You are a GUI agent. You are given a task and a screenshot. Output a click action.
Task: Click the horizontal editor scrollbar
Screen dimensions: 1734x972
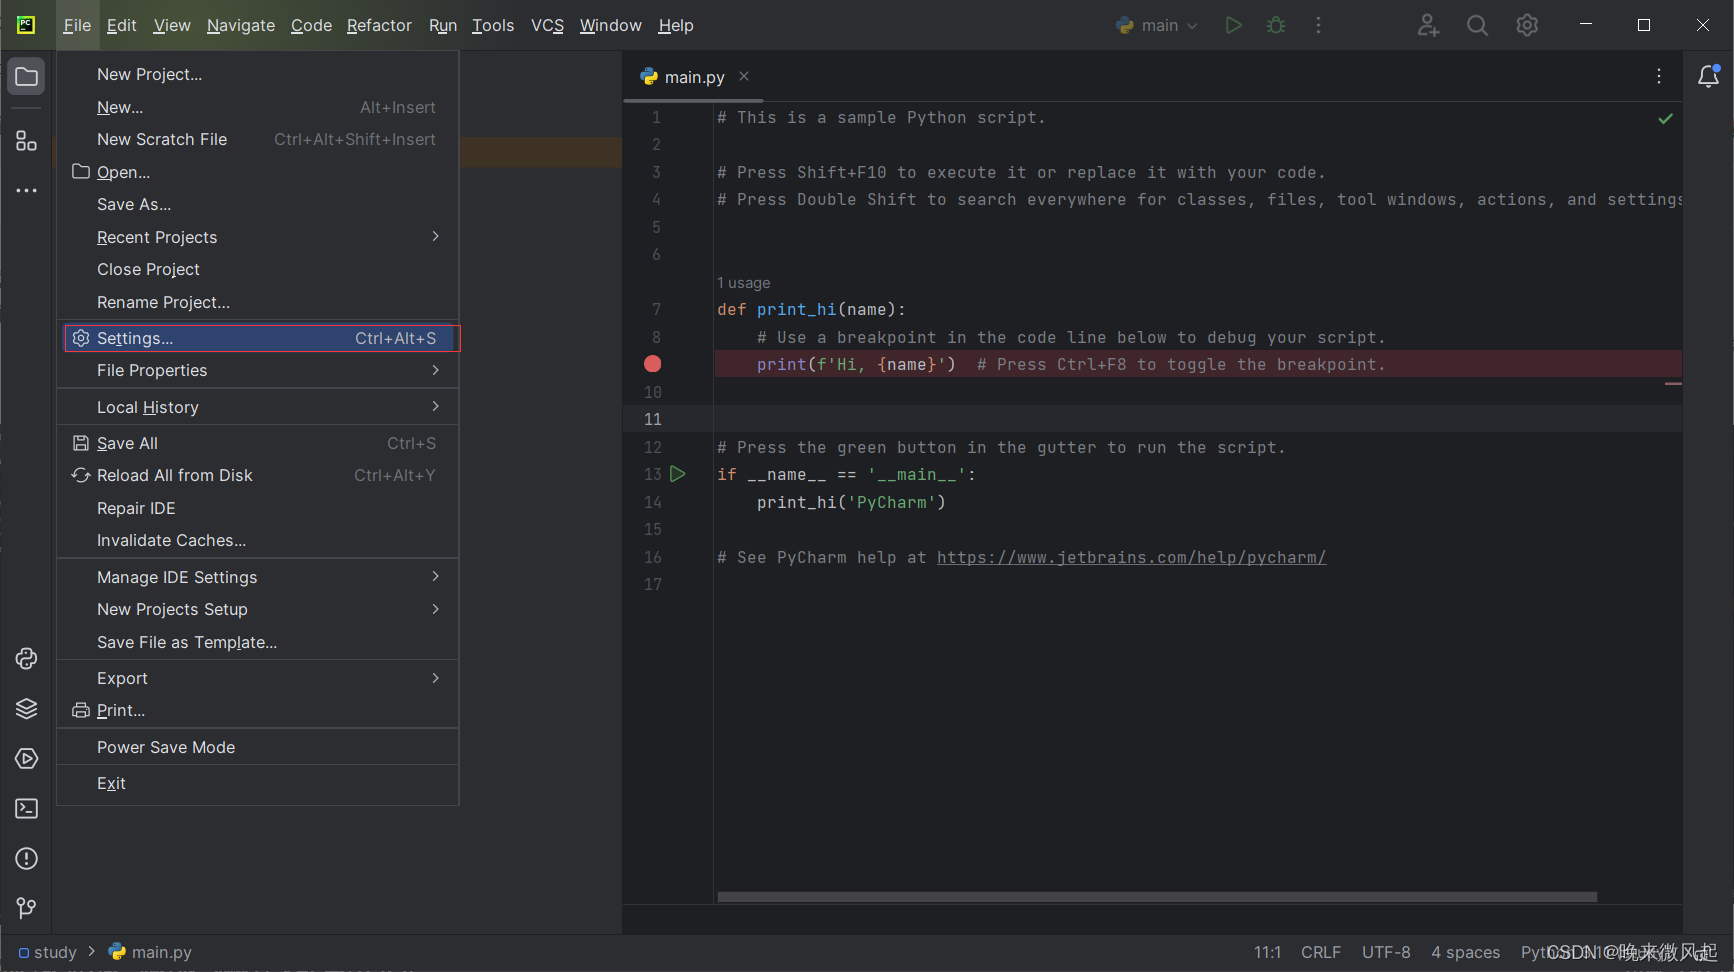point(1157,896)
